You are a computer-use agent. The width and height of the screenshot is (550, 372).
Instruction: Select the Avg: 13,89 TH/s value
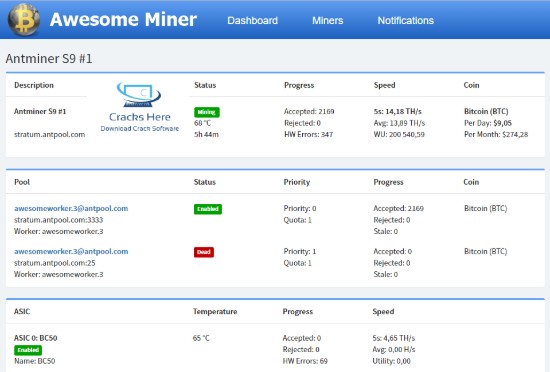pos(400,123)
